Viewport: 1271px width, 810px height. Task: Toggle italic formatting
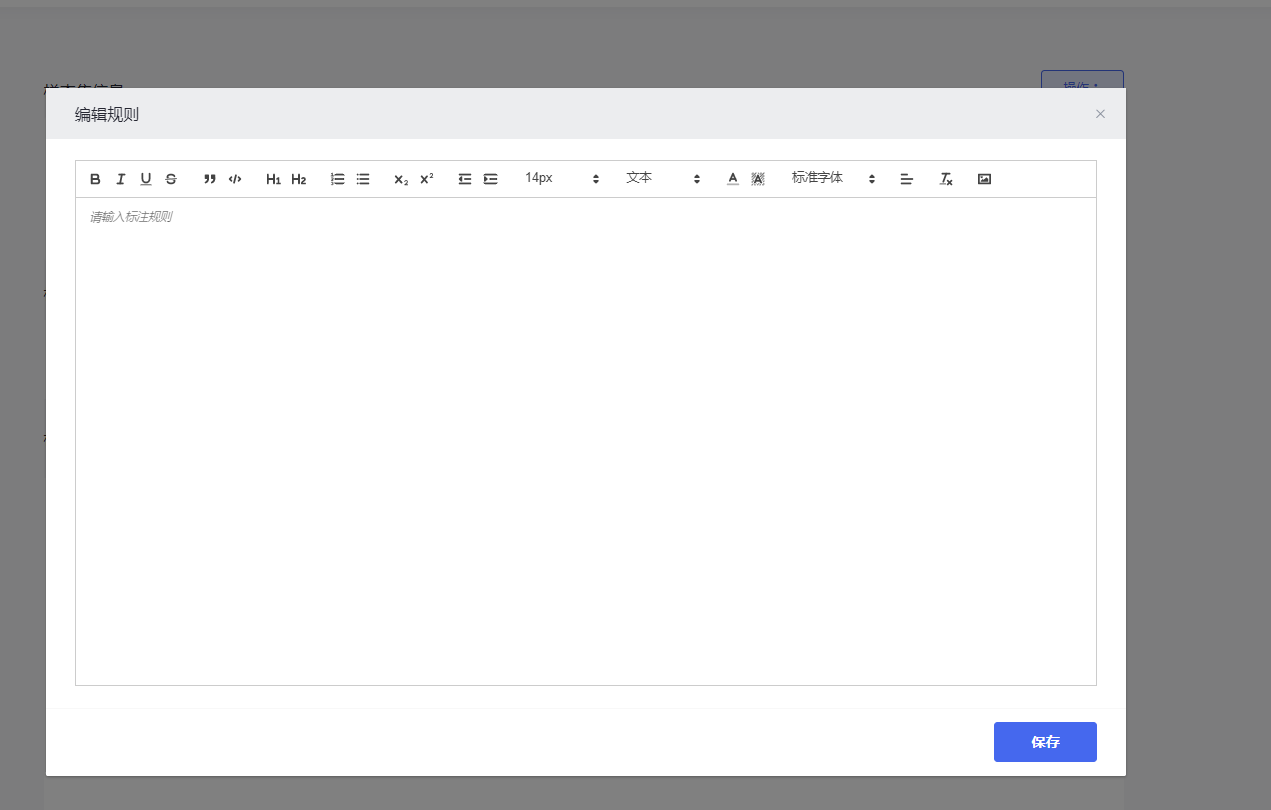(x=120, y=179)
